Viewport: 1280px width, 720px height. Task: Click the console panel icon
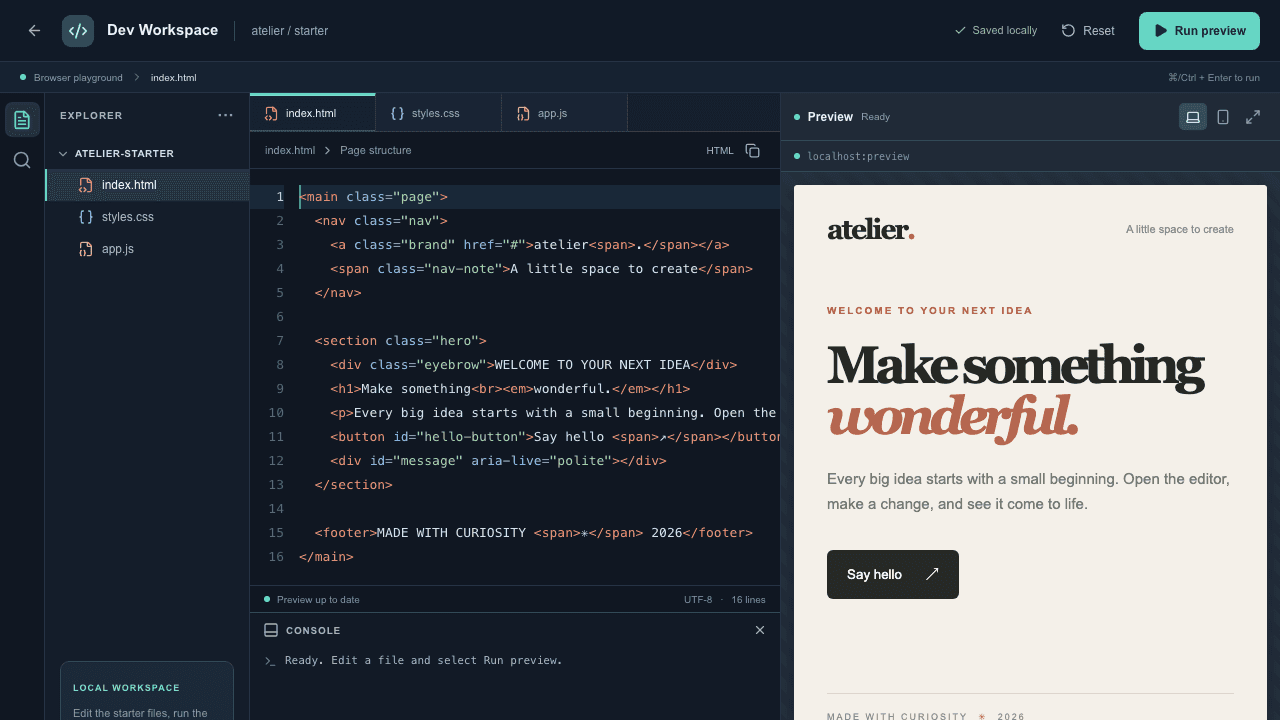point(271,630)
